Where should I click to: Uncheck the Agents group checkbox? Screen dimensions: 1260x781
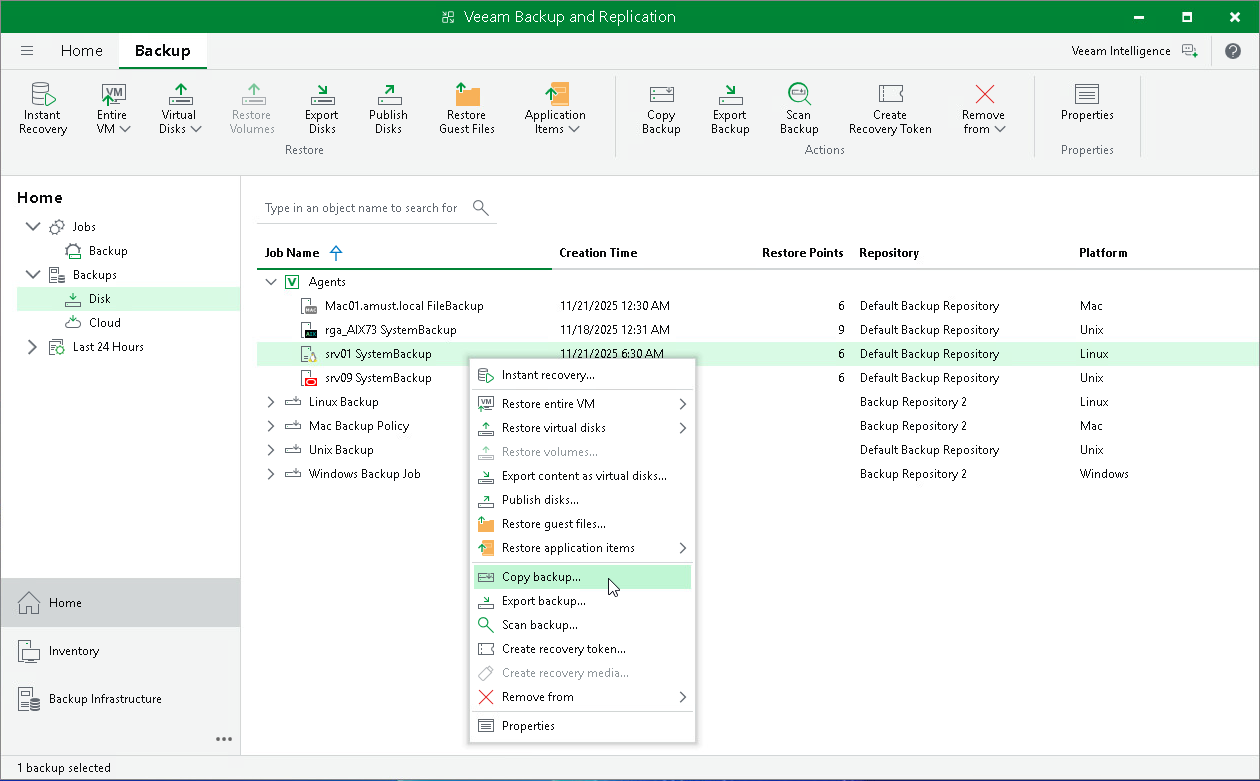pyautogui.click(x=290, y=282)
